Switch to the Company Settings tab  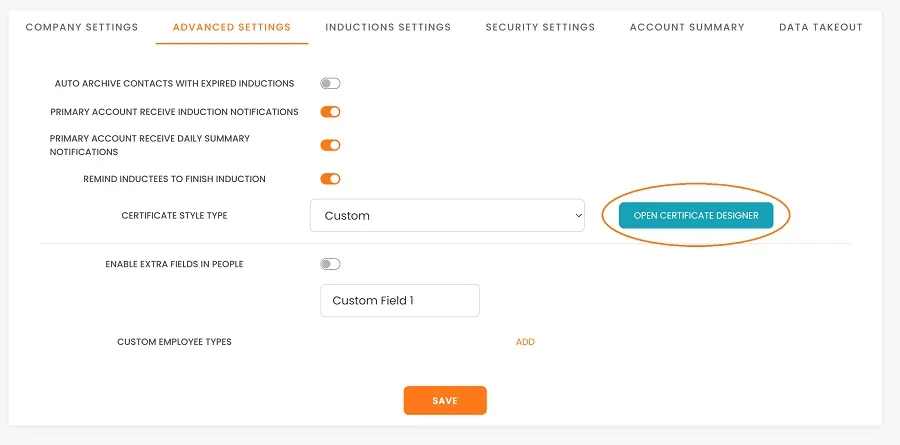pos(82,27)
